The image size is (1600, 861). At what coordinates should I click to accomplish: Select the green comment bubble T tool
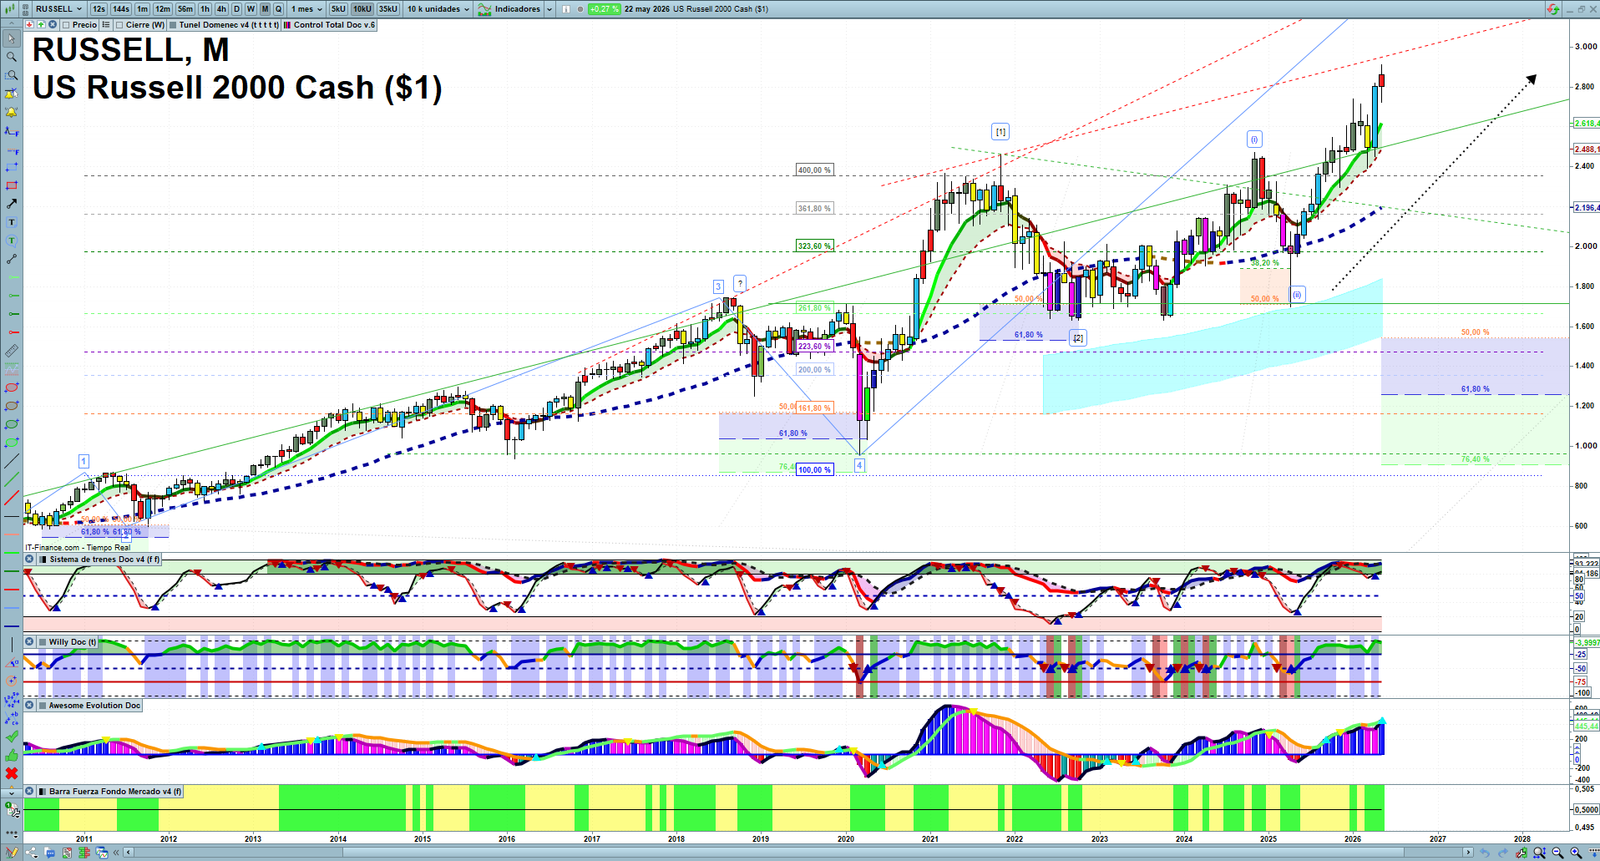coord(12,241)
